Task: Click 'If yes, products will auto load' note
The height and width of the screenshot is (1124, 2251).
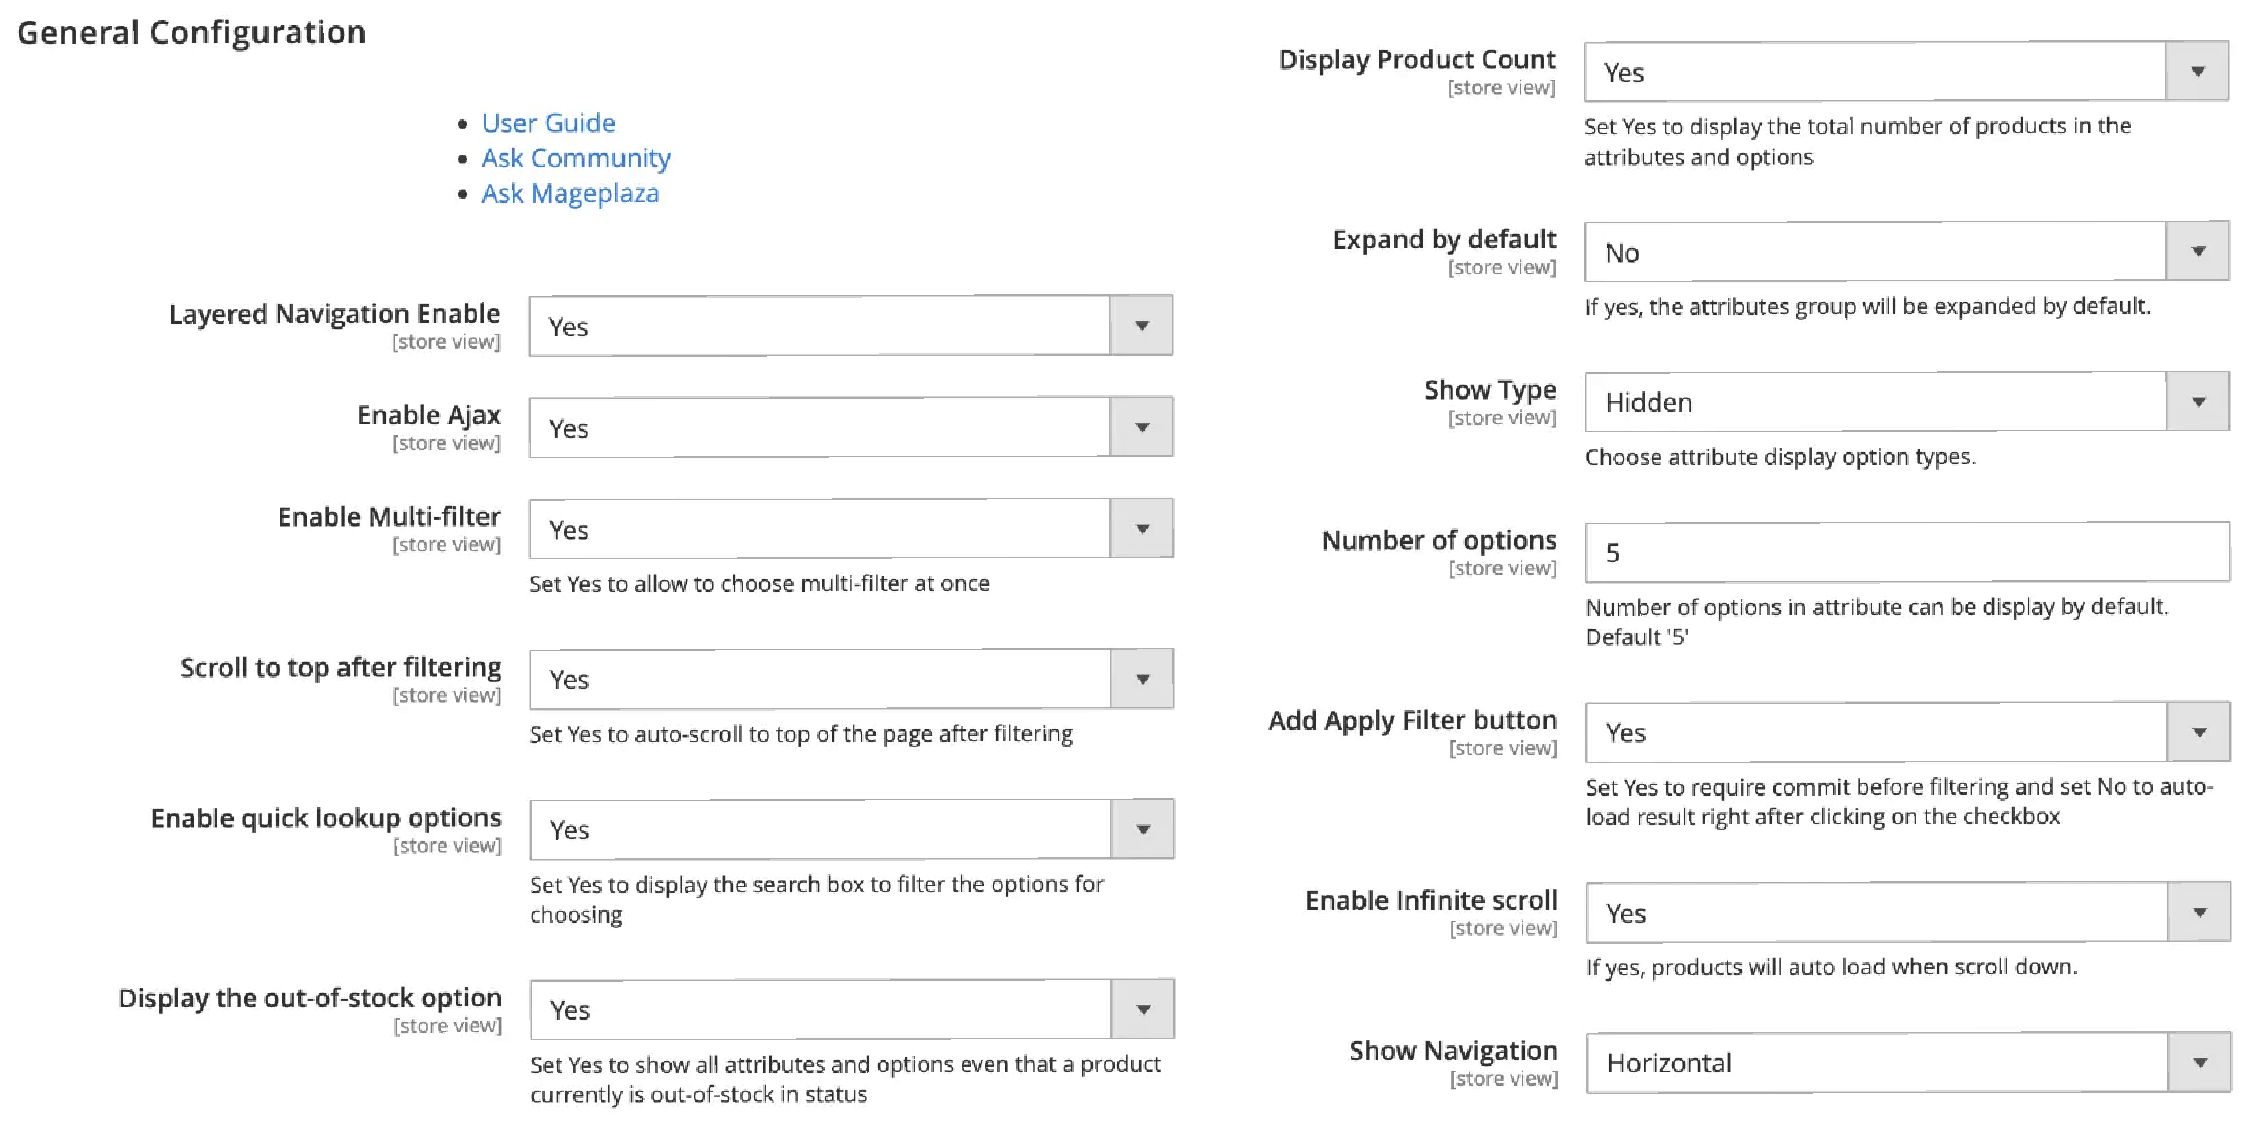Action: [1831, 967]
